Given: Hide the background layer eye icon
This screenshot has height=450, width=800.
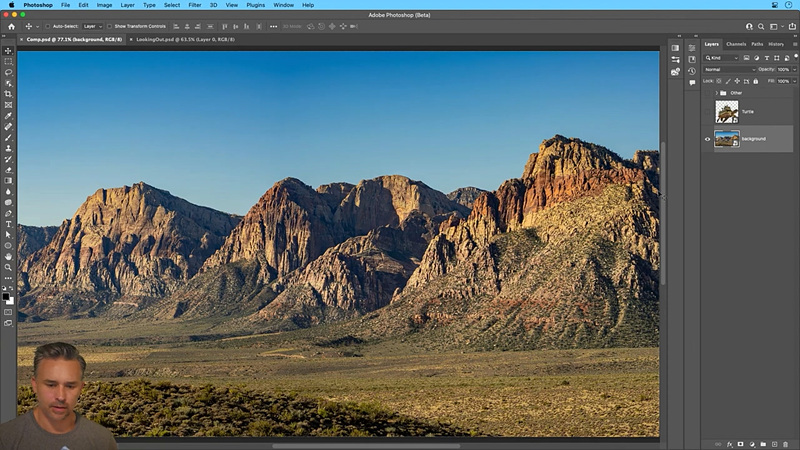Looking at the screenshot, I should point(707,139).
